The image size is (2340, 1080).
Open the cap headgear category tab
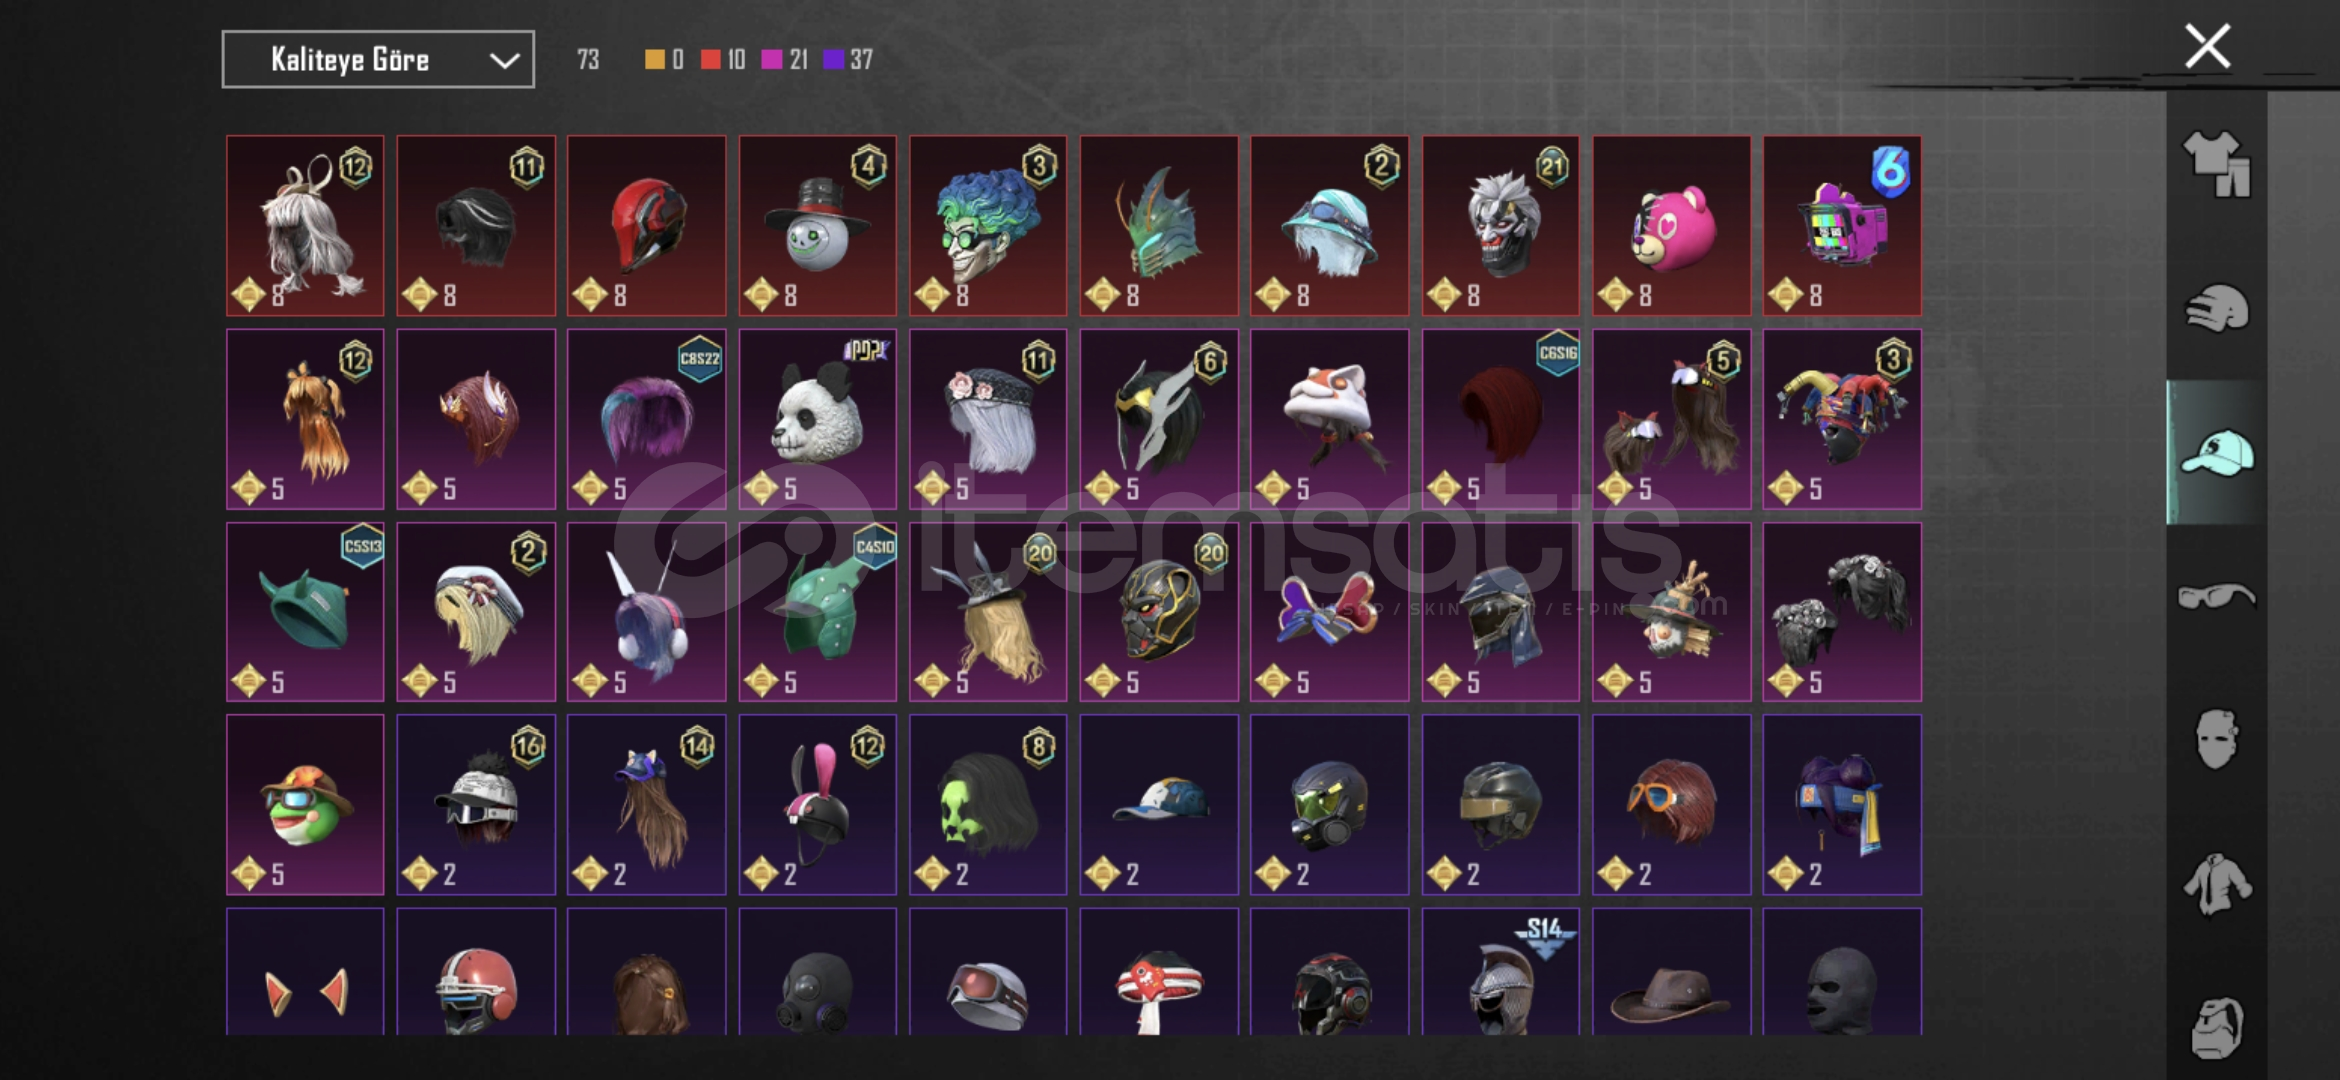click(x=2216, y=452)
